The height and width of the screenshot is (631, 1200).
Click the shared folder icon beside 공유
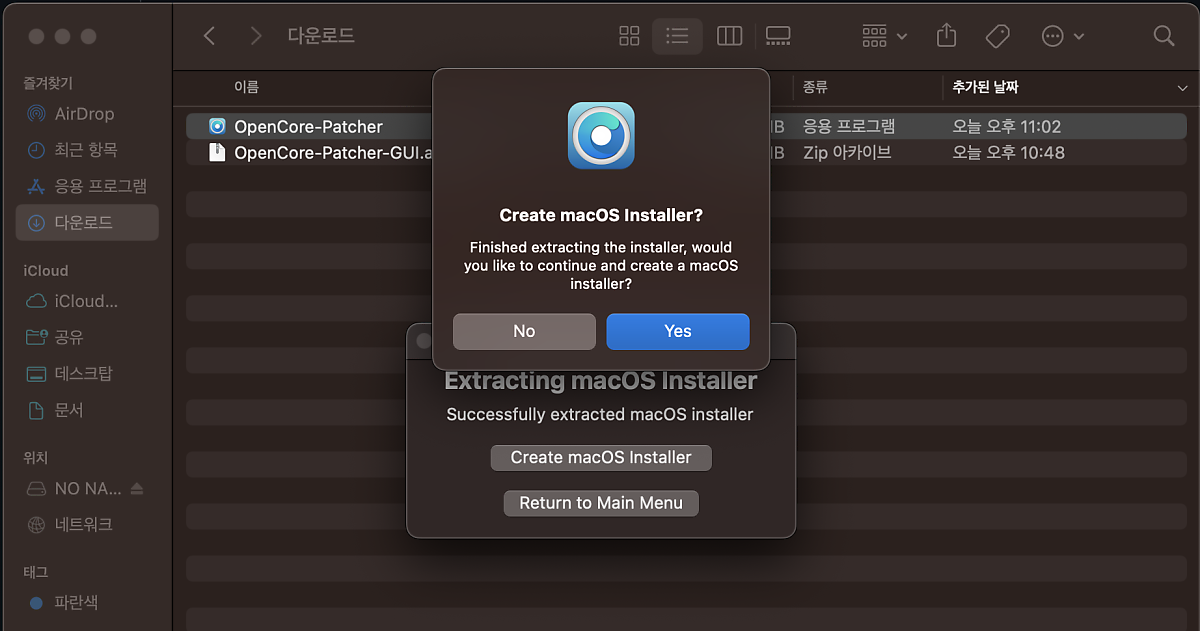pyautogui.click(x=36, y=337)
